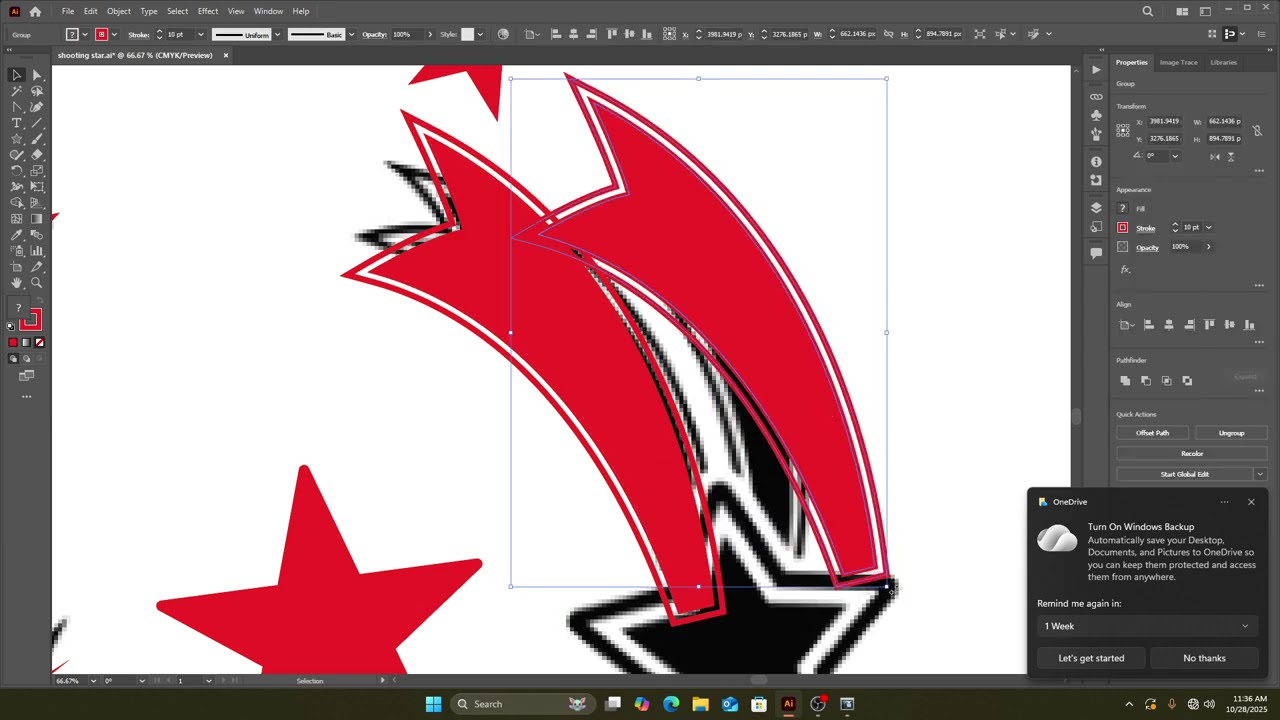Select the Gradient tool
Image resolution: width=1280 pixels, height=720 pixels.
(37, 219)
